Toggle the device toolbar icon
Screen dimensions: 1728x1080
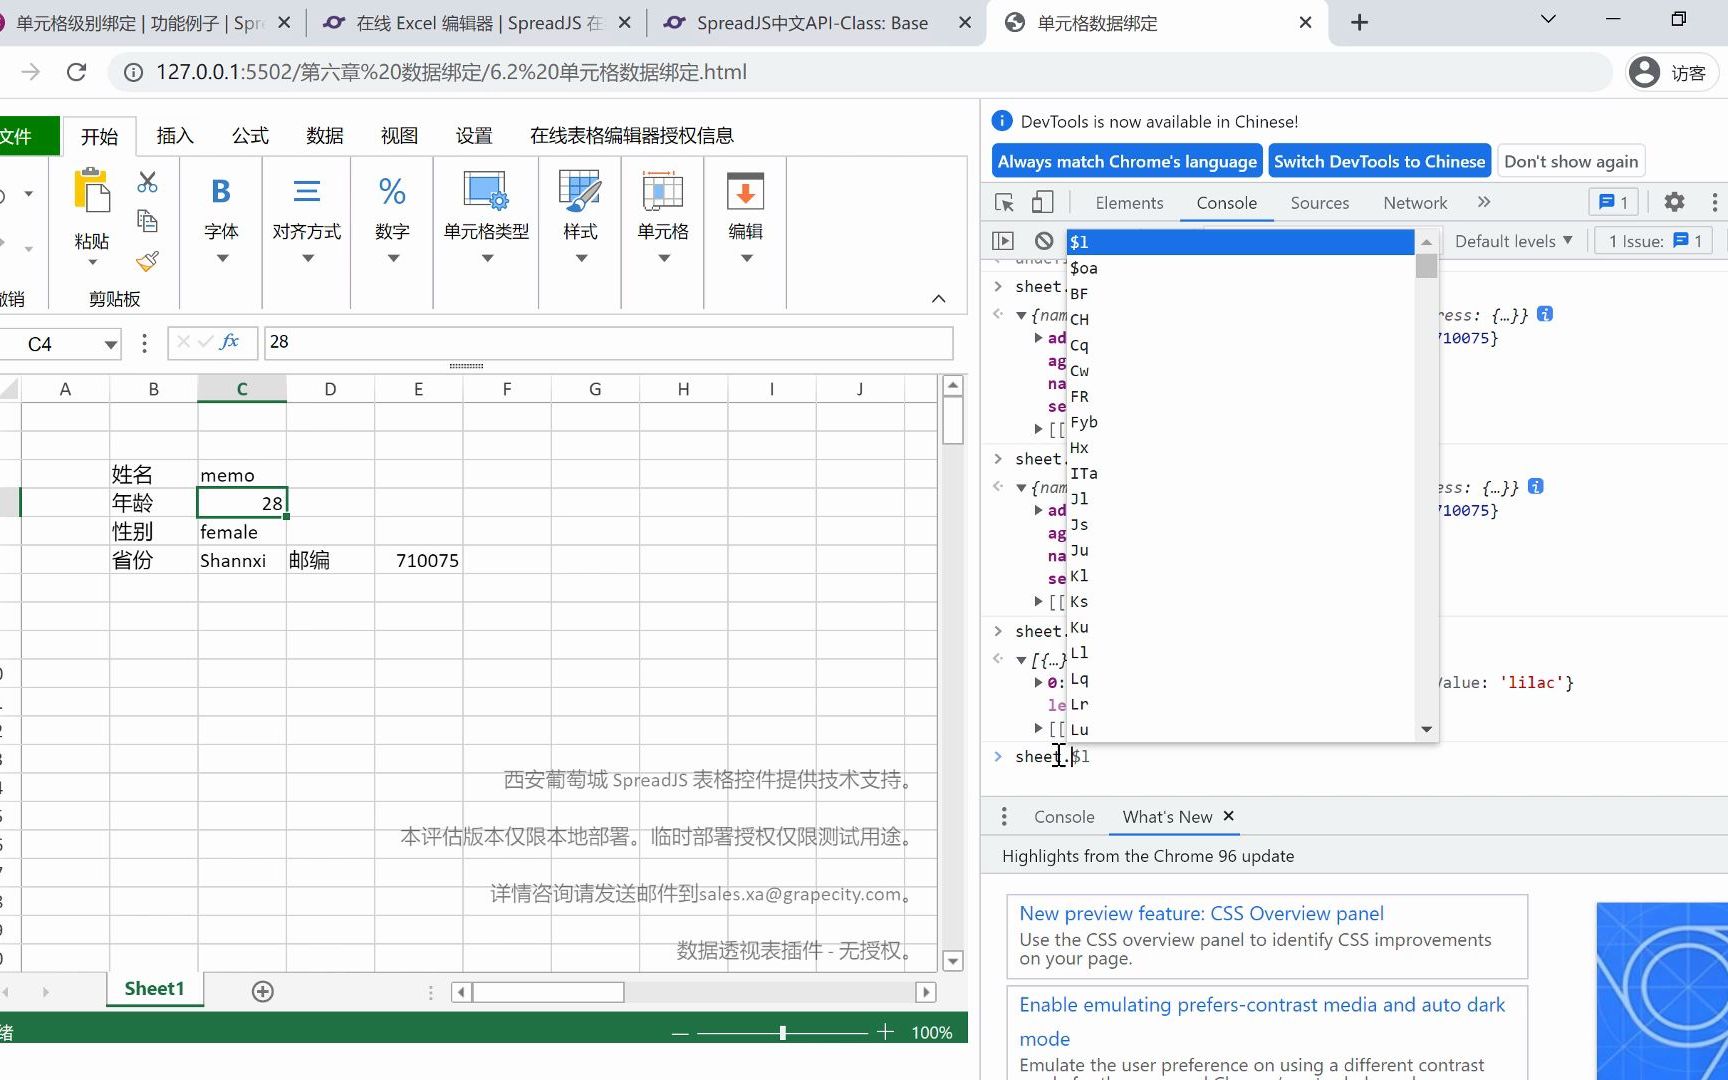1042,202
